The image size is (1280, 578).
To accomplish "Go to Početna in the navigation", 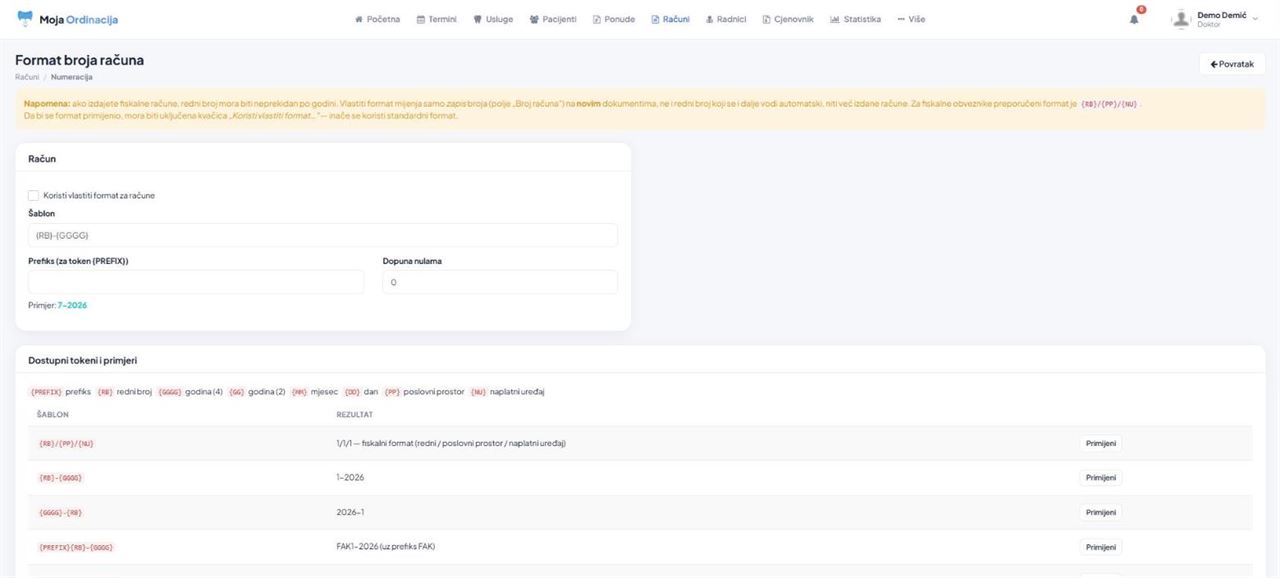I will coord(378,19).
